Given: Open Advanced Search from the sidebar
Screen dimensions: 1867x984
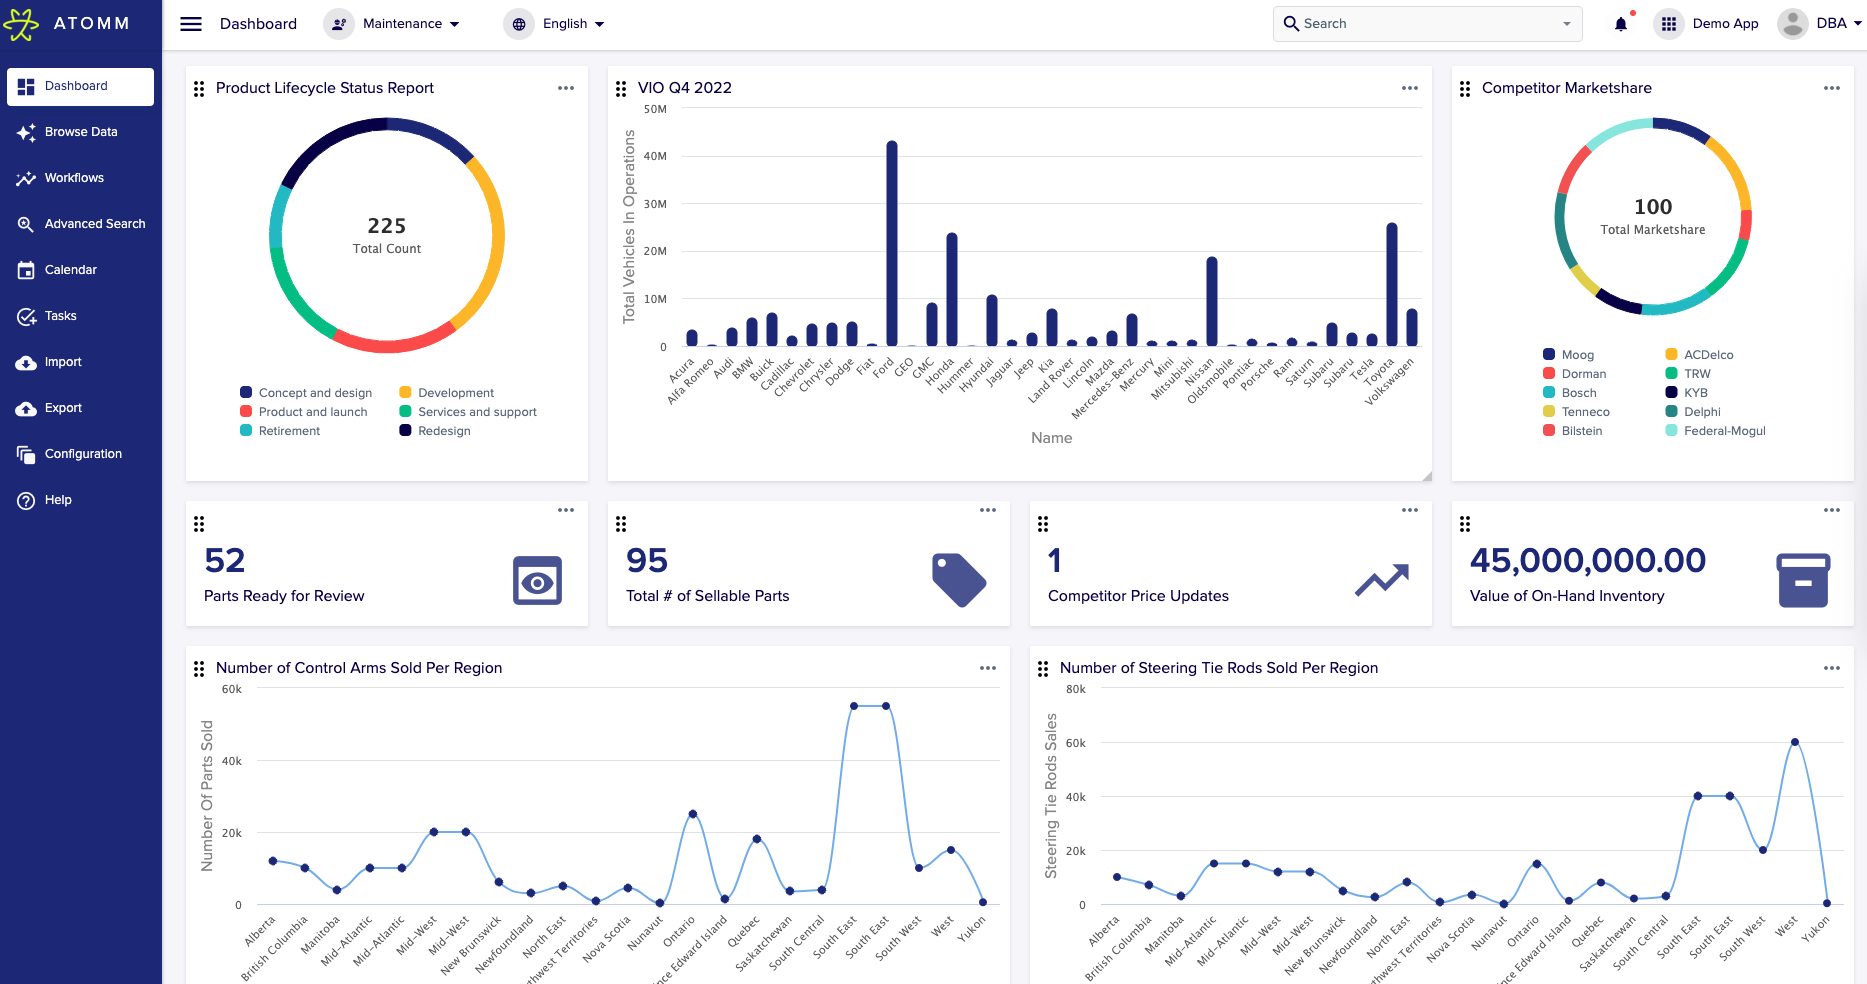Looking at the screenshot, I should 26,224.
